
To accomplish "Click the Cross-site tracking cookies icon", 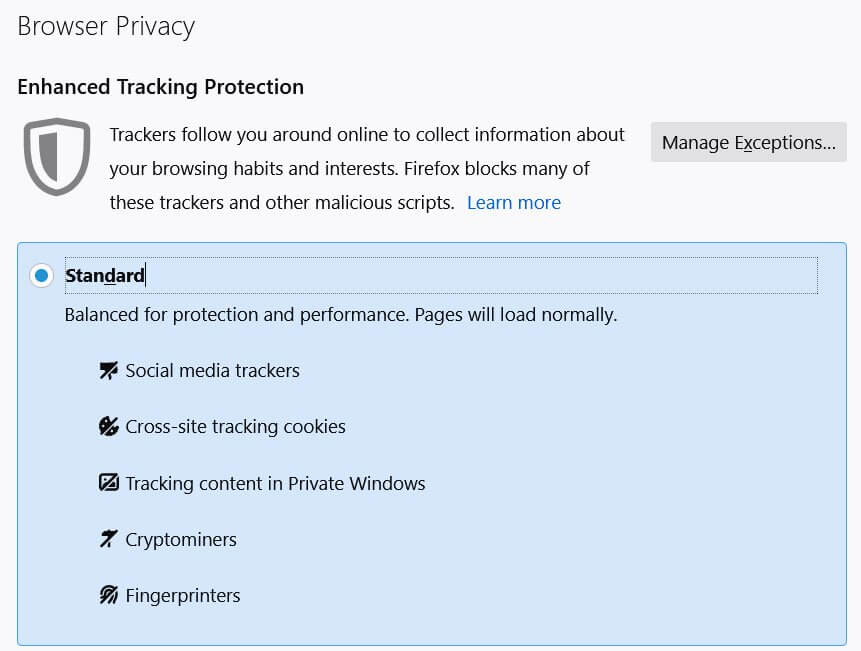I will (109, 427).
